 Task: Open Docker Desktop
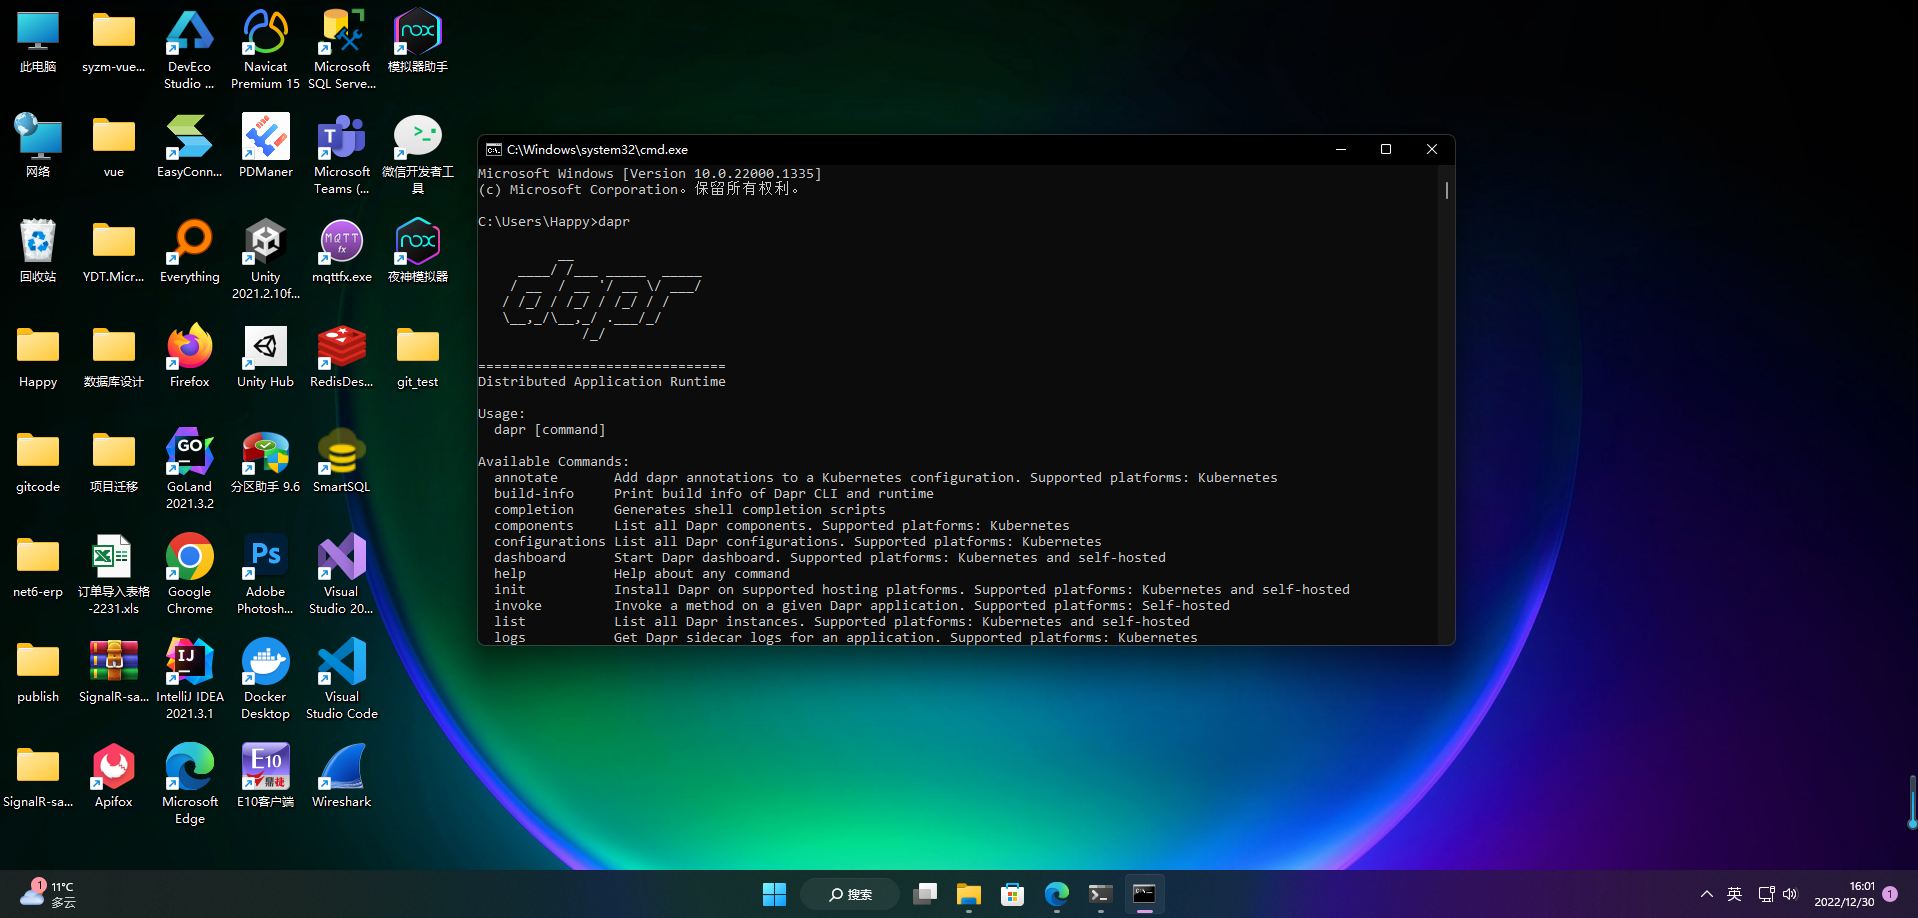click(x=264, y=662)
